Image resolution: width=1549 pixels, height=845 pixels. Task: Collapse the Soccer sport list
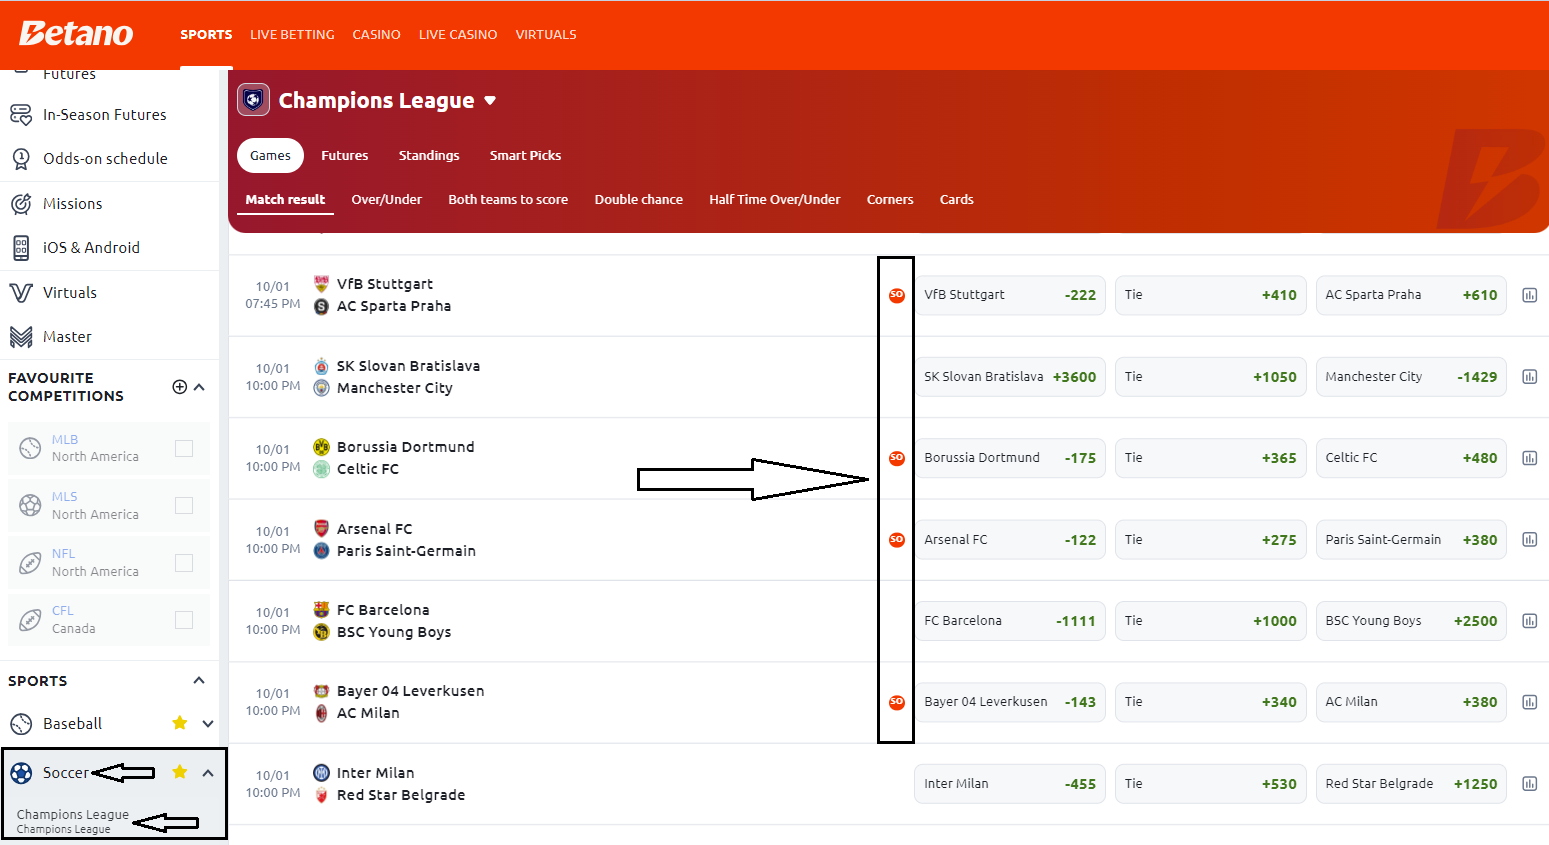208,773
